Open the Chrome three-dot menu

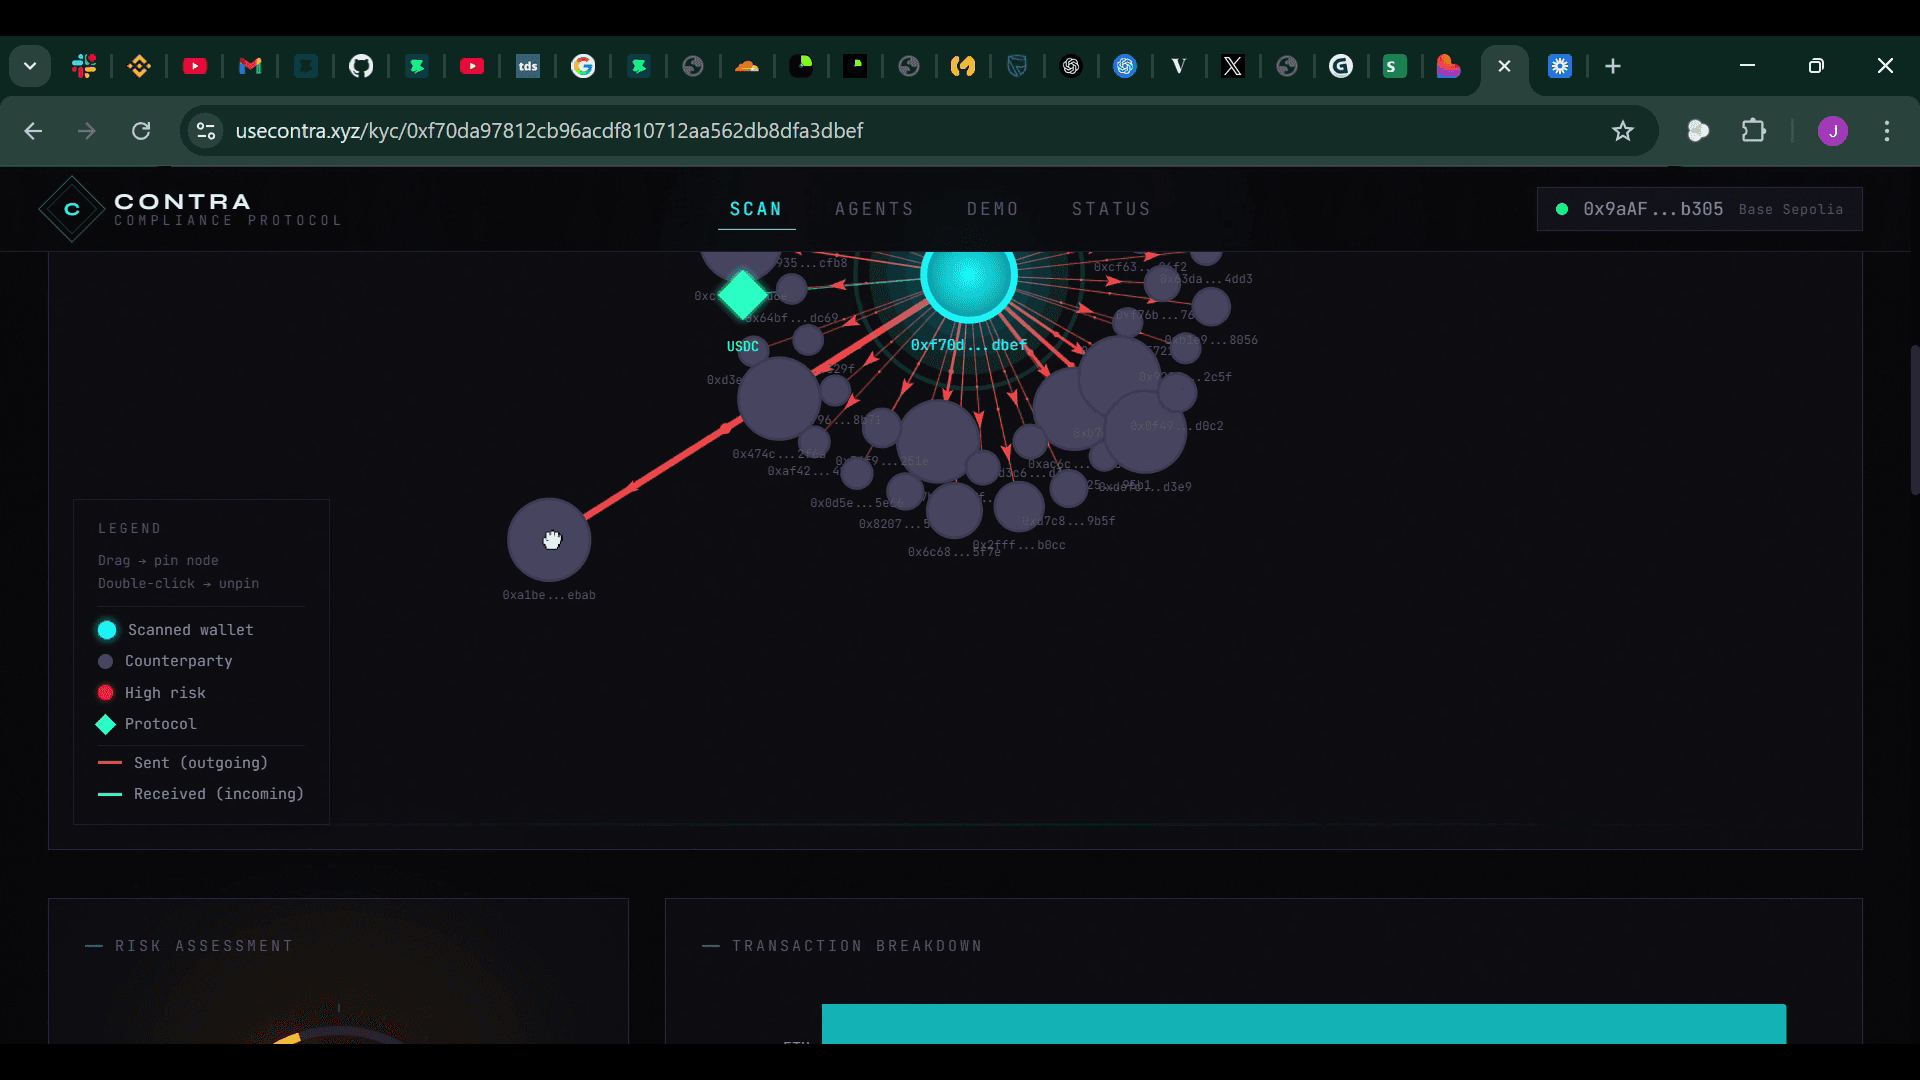1887,131
